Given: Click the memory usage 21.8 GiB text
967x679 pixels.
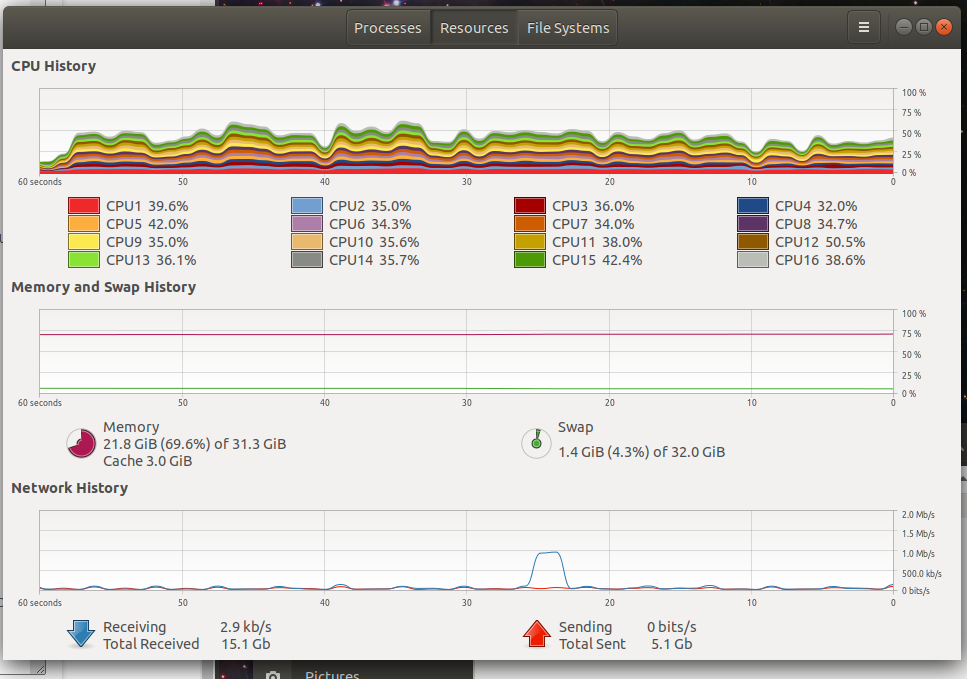Looking at the screenshot, I should 194,444.
